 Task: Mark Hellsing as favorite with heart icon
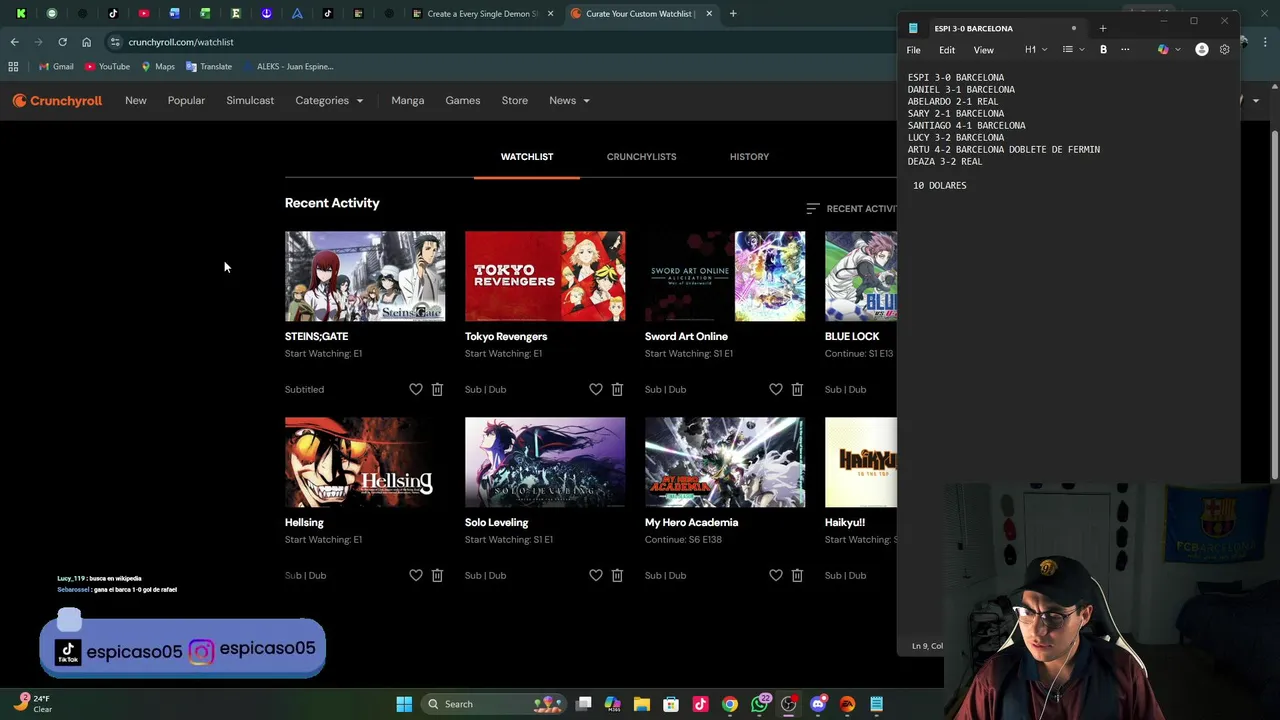pyautogui.click(x=416, y=575)
